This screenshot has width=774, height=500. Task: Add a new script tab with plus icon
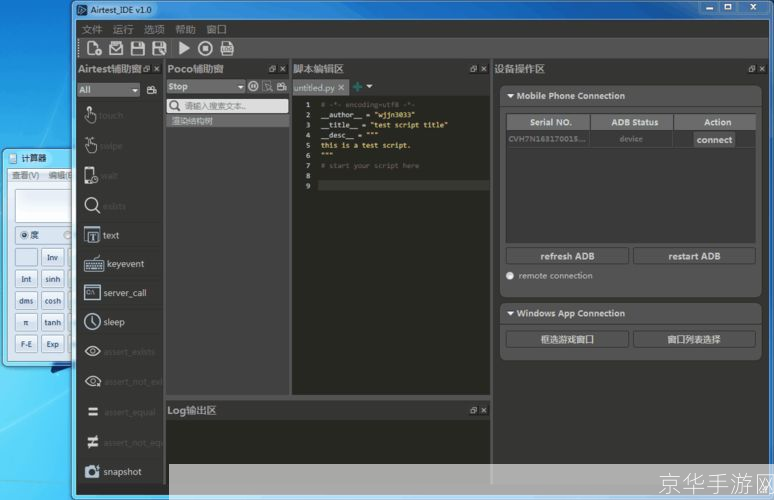click(x=357, y=87)
